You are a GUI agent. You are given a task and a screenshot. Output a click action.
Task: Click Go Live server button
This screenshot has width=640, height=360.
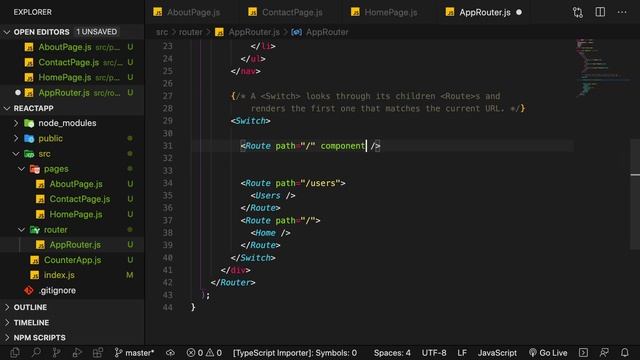coord(548,353)
